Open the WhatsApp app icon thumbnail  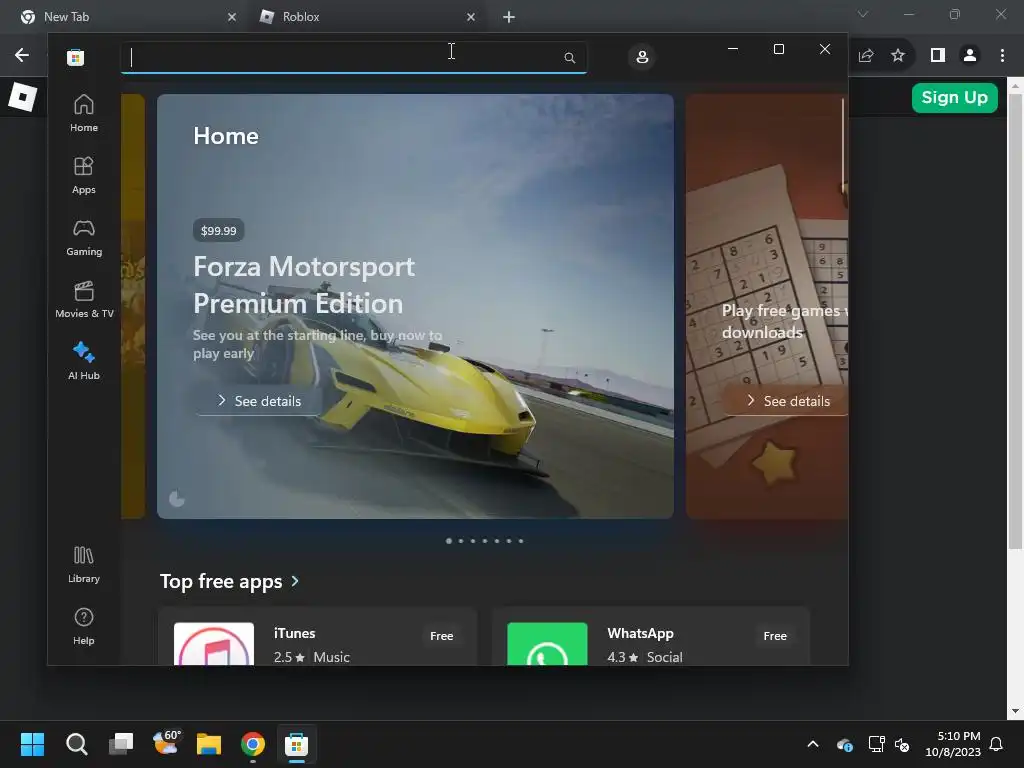pos(547,644)
